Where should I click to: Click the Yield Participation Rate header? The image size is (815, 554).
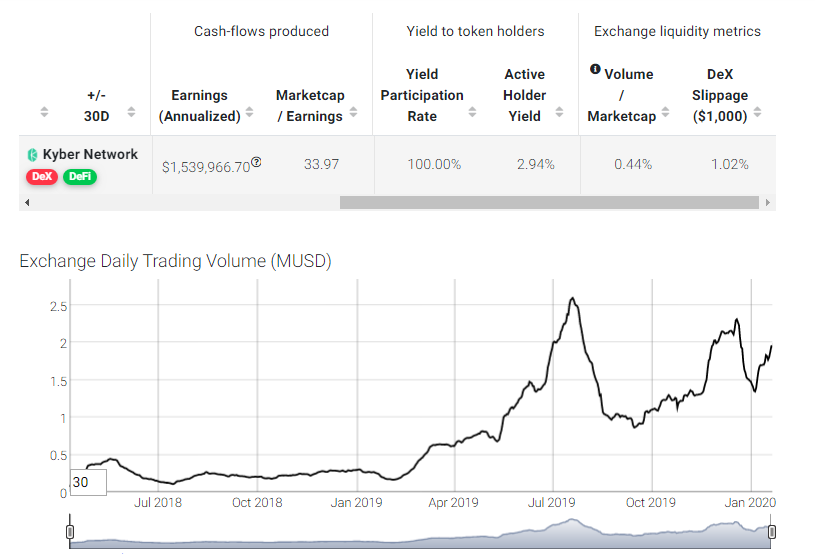422,95
